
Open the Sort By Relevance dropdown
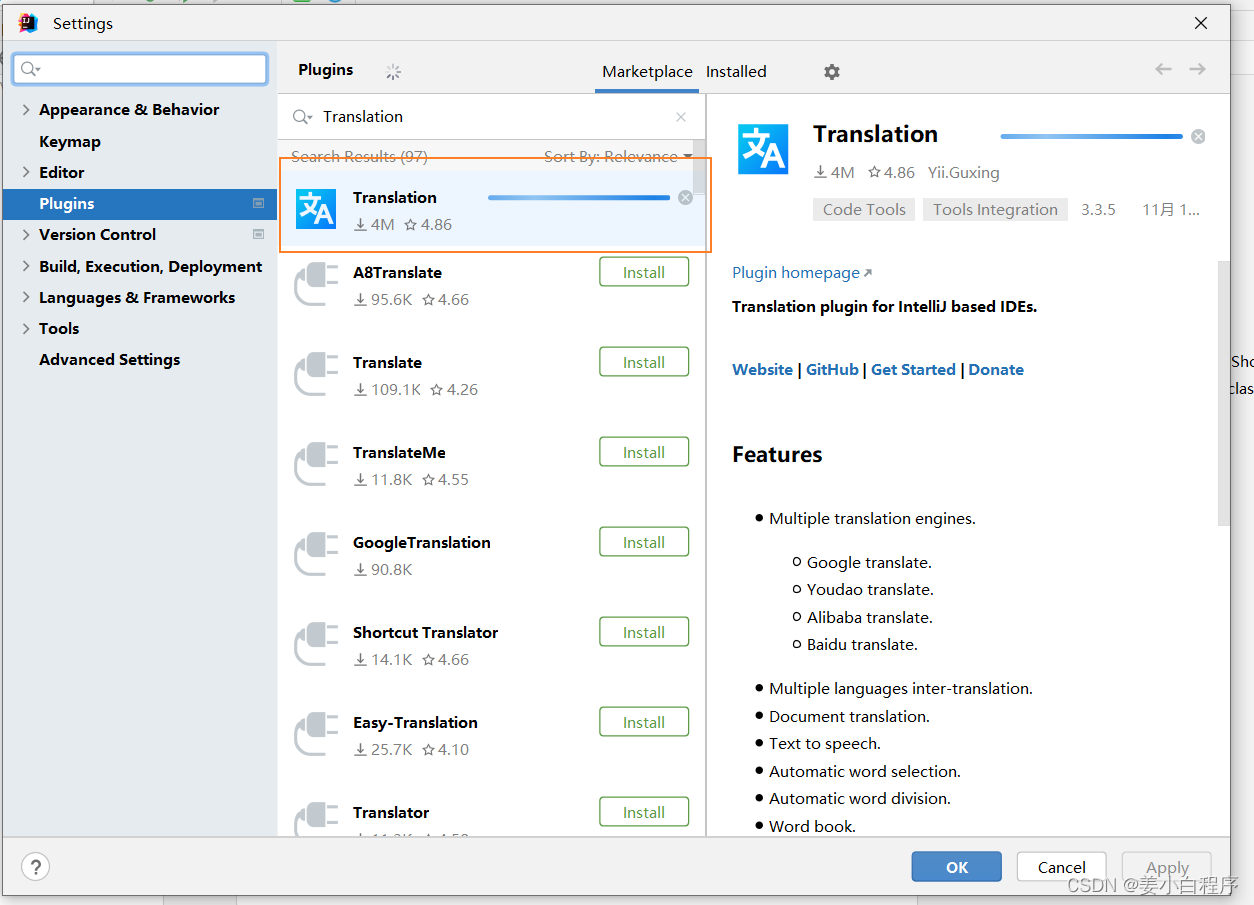[617, 157]
